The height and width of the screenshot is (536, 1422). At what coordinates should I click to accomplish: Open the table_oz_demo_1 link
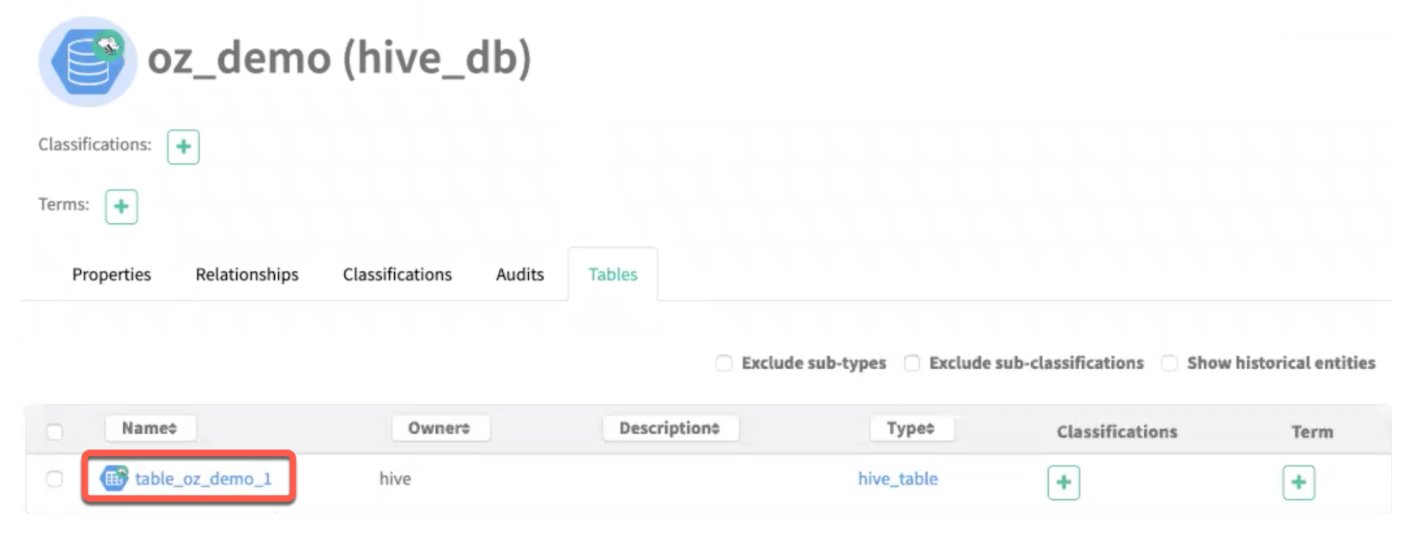pos(203,479)
